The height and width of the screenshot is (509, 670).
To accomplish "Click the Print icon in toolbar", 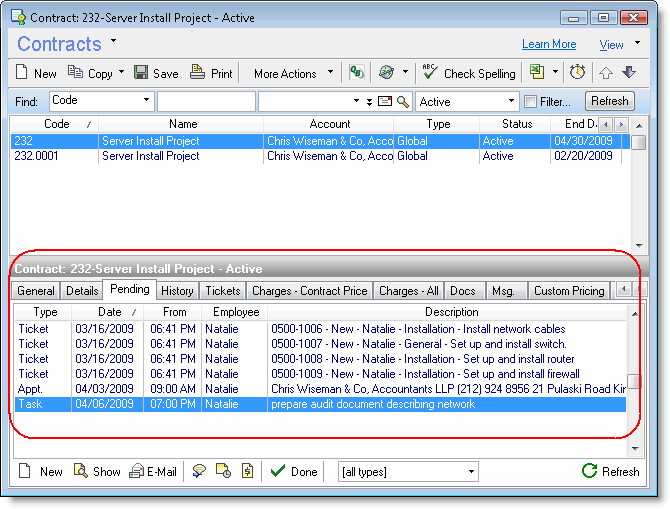I will pos(198,73).
